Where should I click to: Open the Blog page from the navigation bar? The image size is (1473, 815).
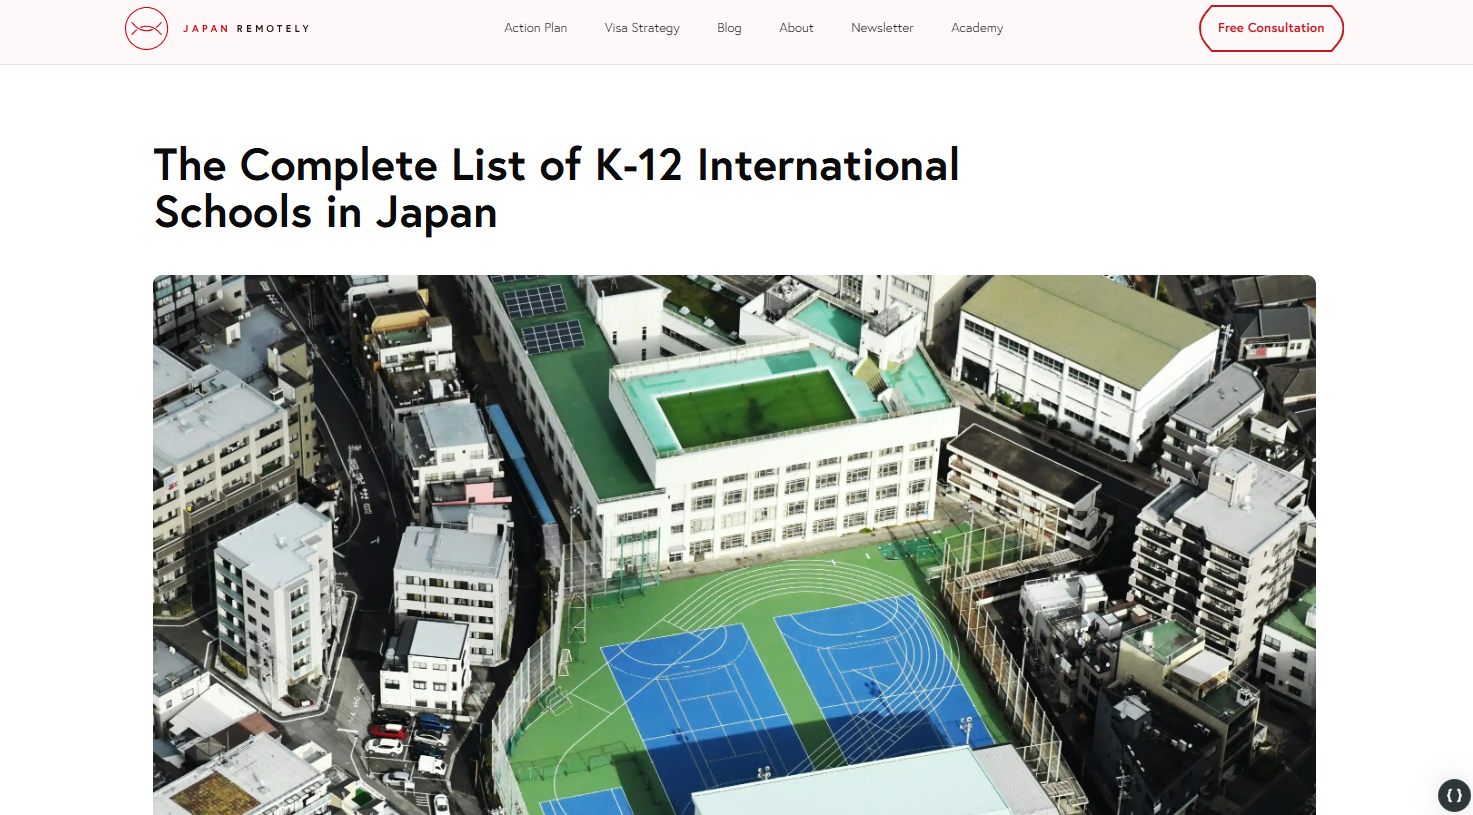pos(729,28)
